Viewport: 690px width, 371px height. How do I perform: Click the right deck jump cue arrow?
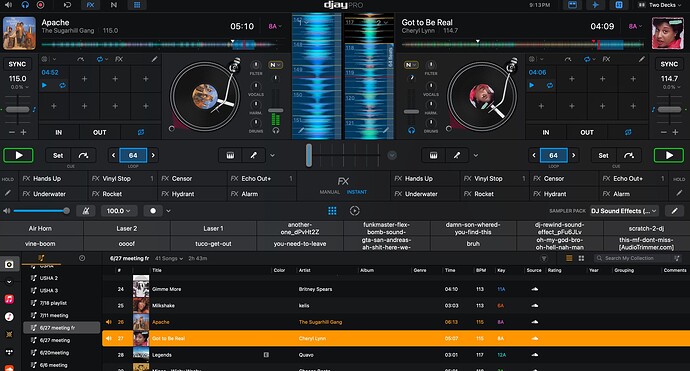629,155
